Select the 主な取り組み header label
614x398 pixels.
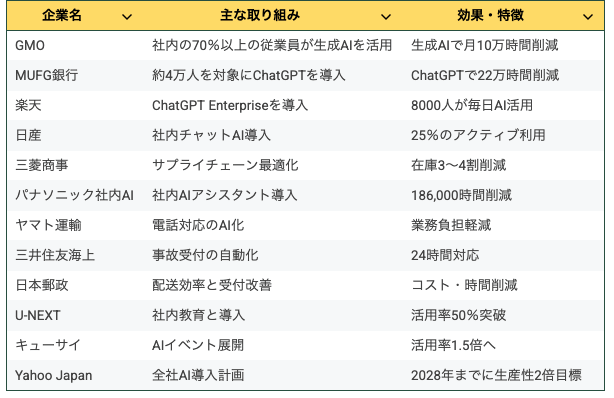coord(260,15)
